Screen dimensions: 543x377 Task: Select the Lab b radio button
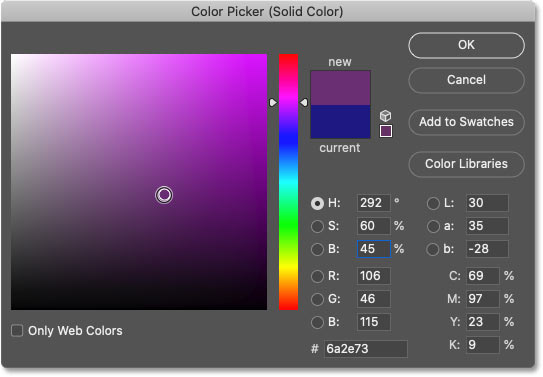tap(433, 249)
